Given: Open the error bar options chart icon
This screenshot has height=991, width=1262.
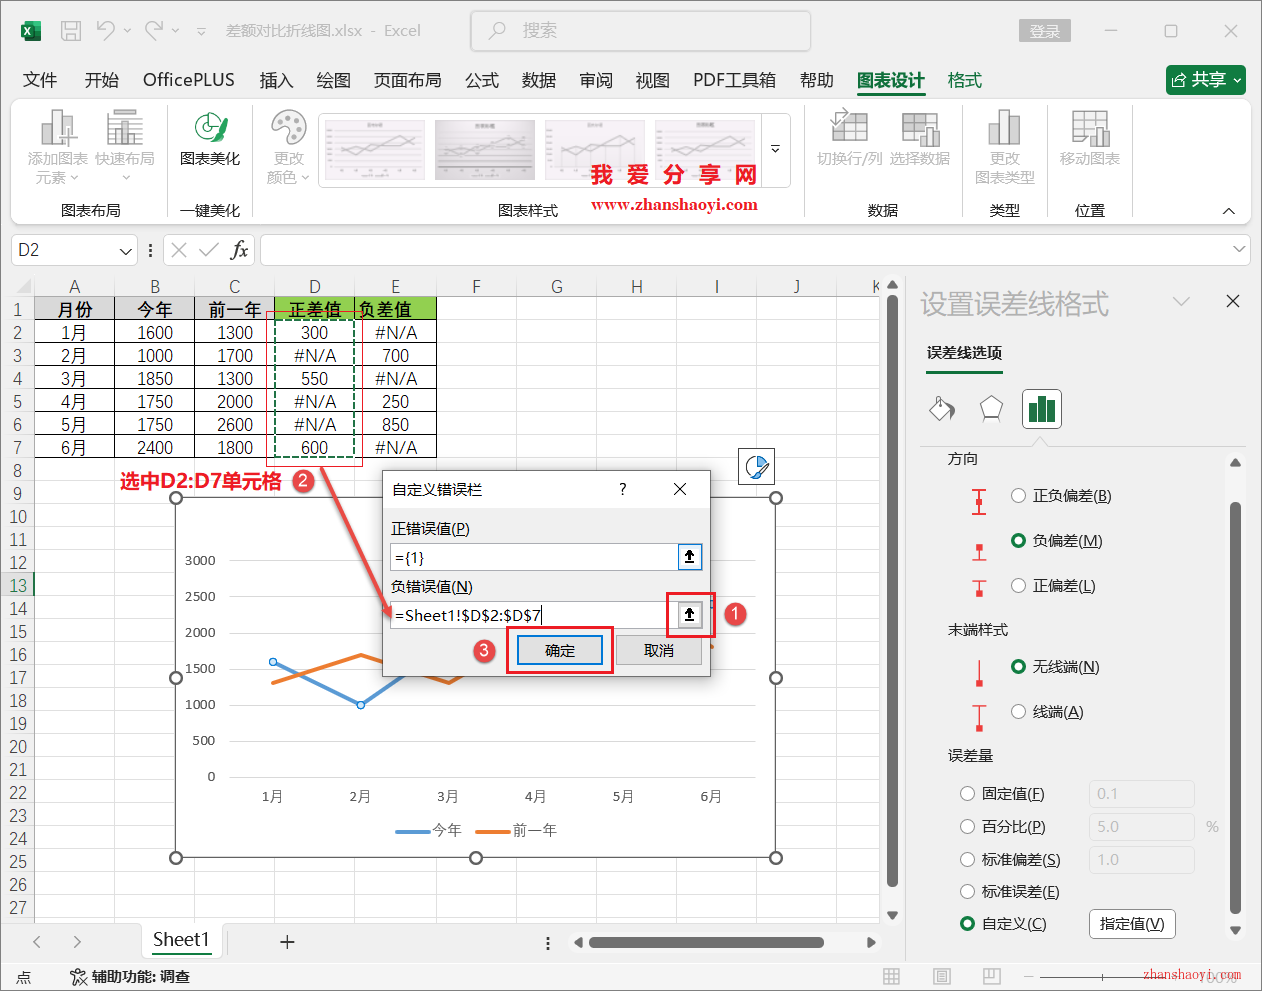Looking at the screenshot, I should coord(1041,408).
